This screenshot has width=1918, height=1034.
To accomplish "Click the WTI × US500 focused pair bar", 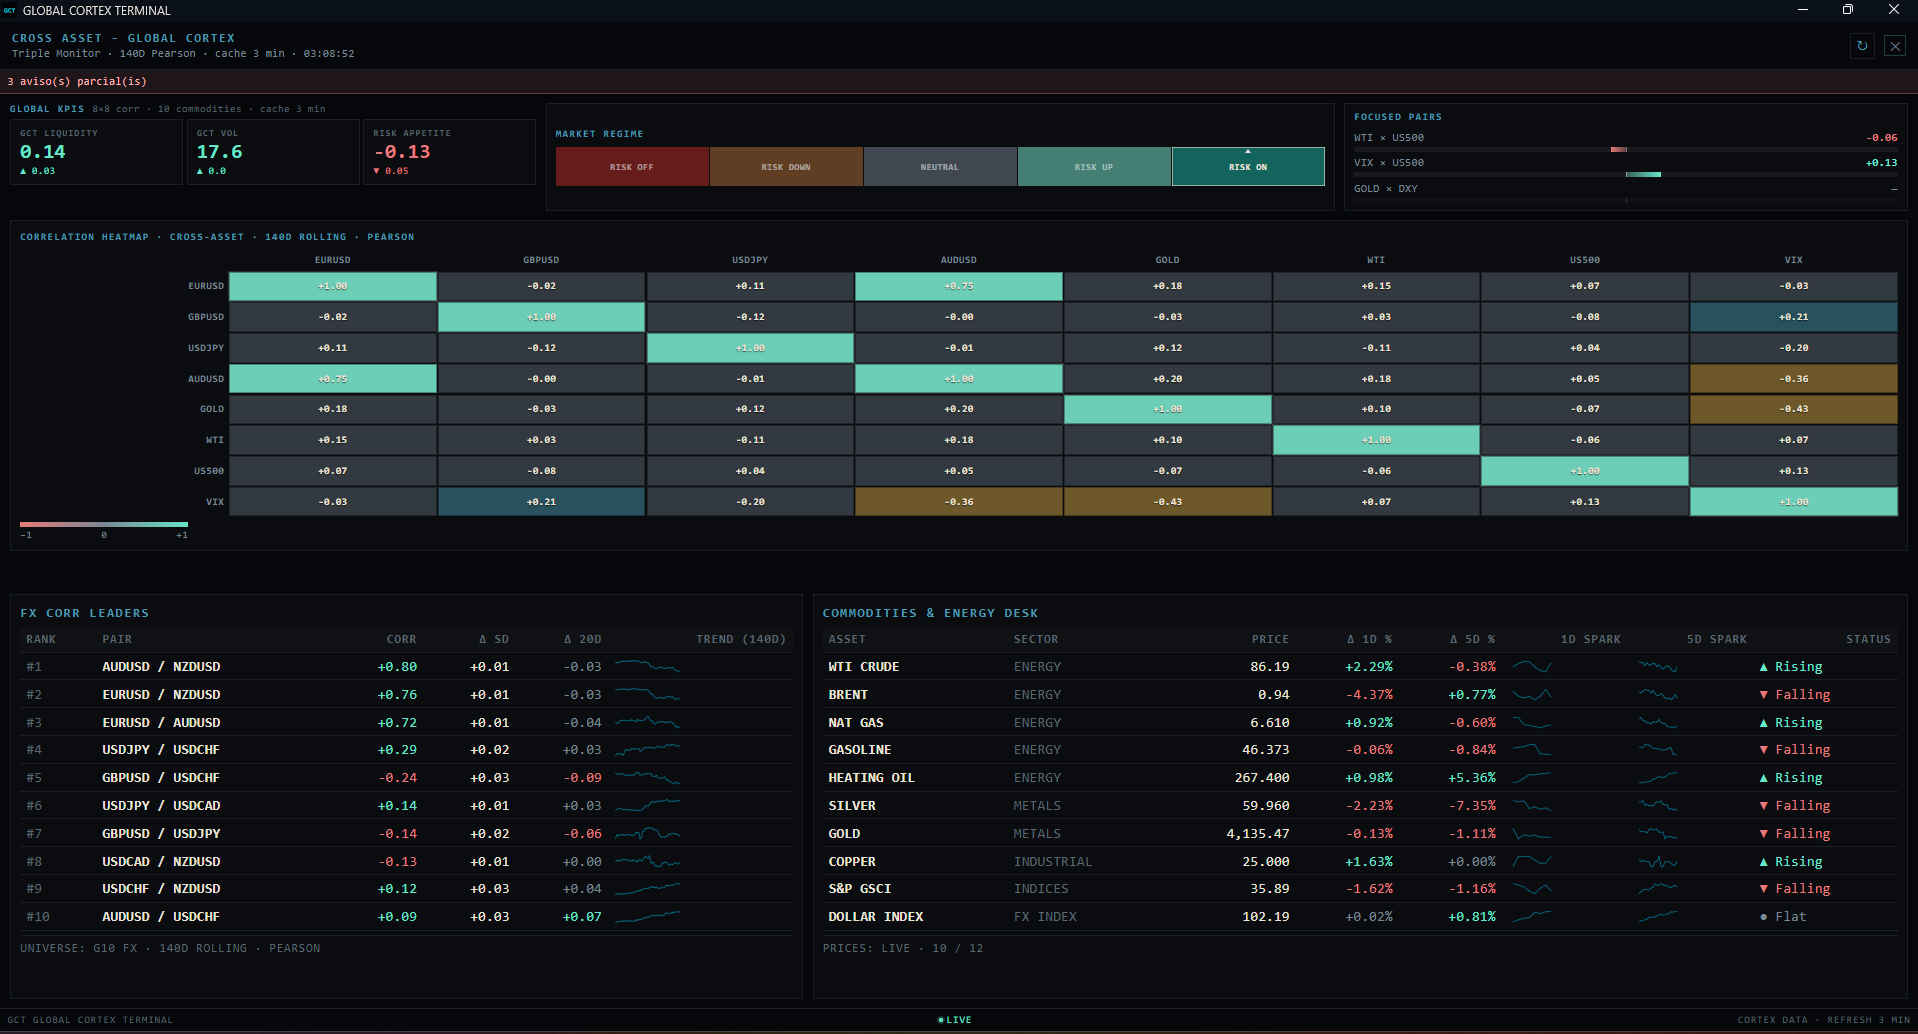I will pos(1626,150).
